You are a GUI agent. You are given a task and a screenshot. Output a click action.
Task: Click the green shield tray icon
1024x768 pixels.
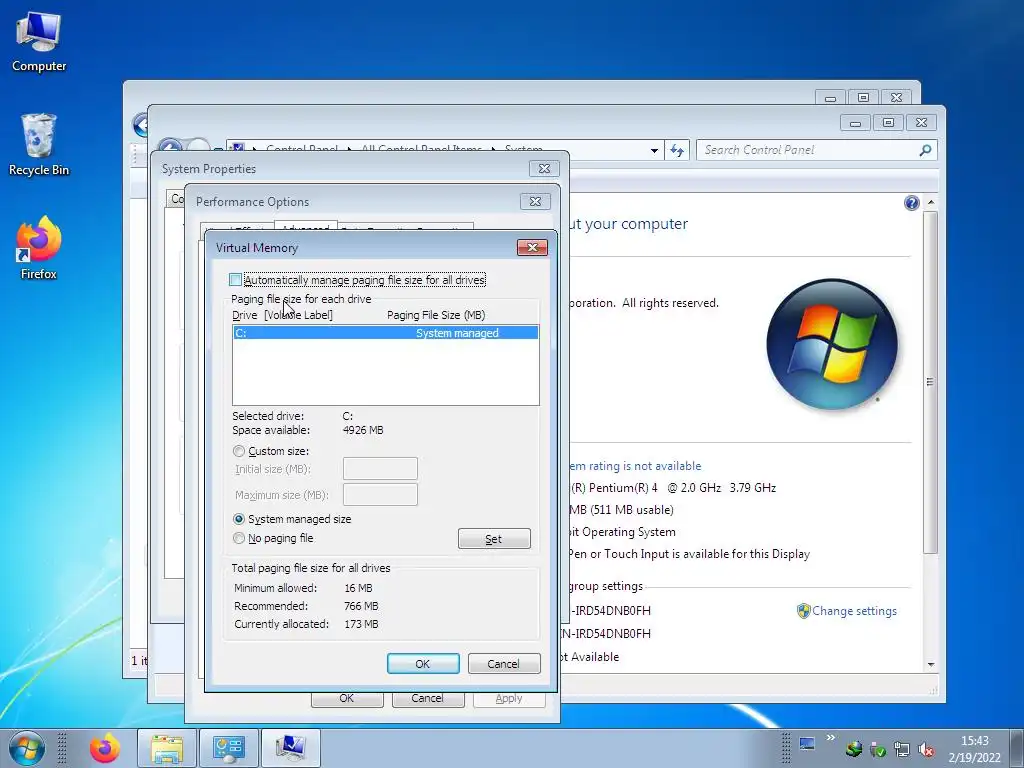[x=878, y=749]
